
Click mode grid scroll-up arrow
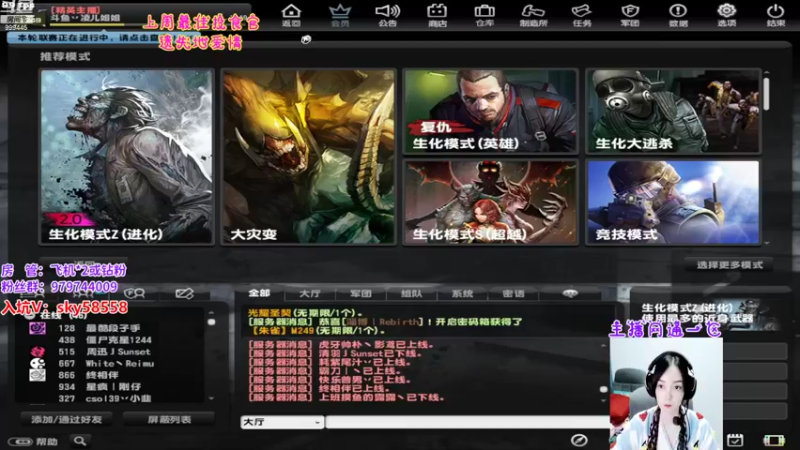point(766,73)
